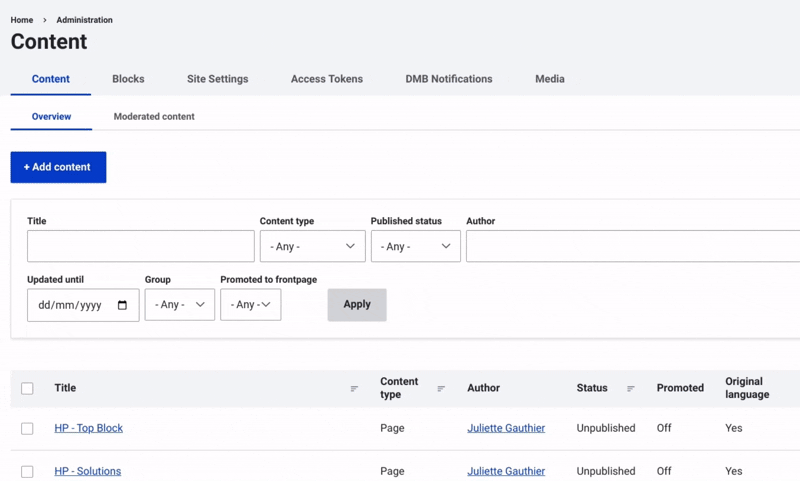The image size is (800, 481).
Task: Open the Content type dropdown
Action: [x=312, y=246]
